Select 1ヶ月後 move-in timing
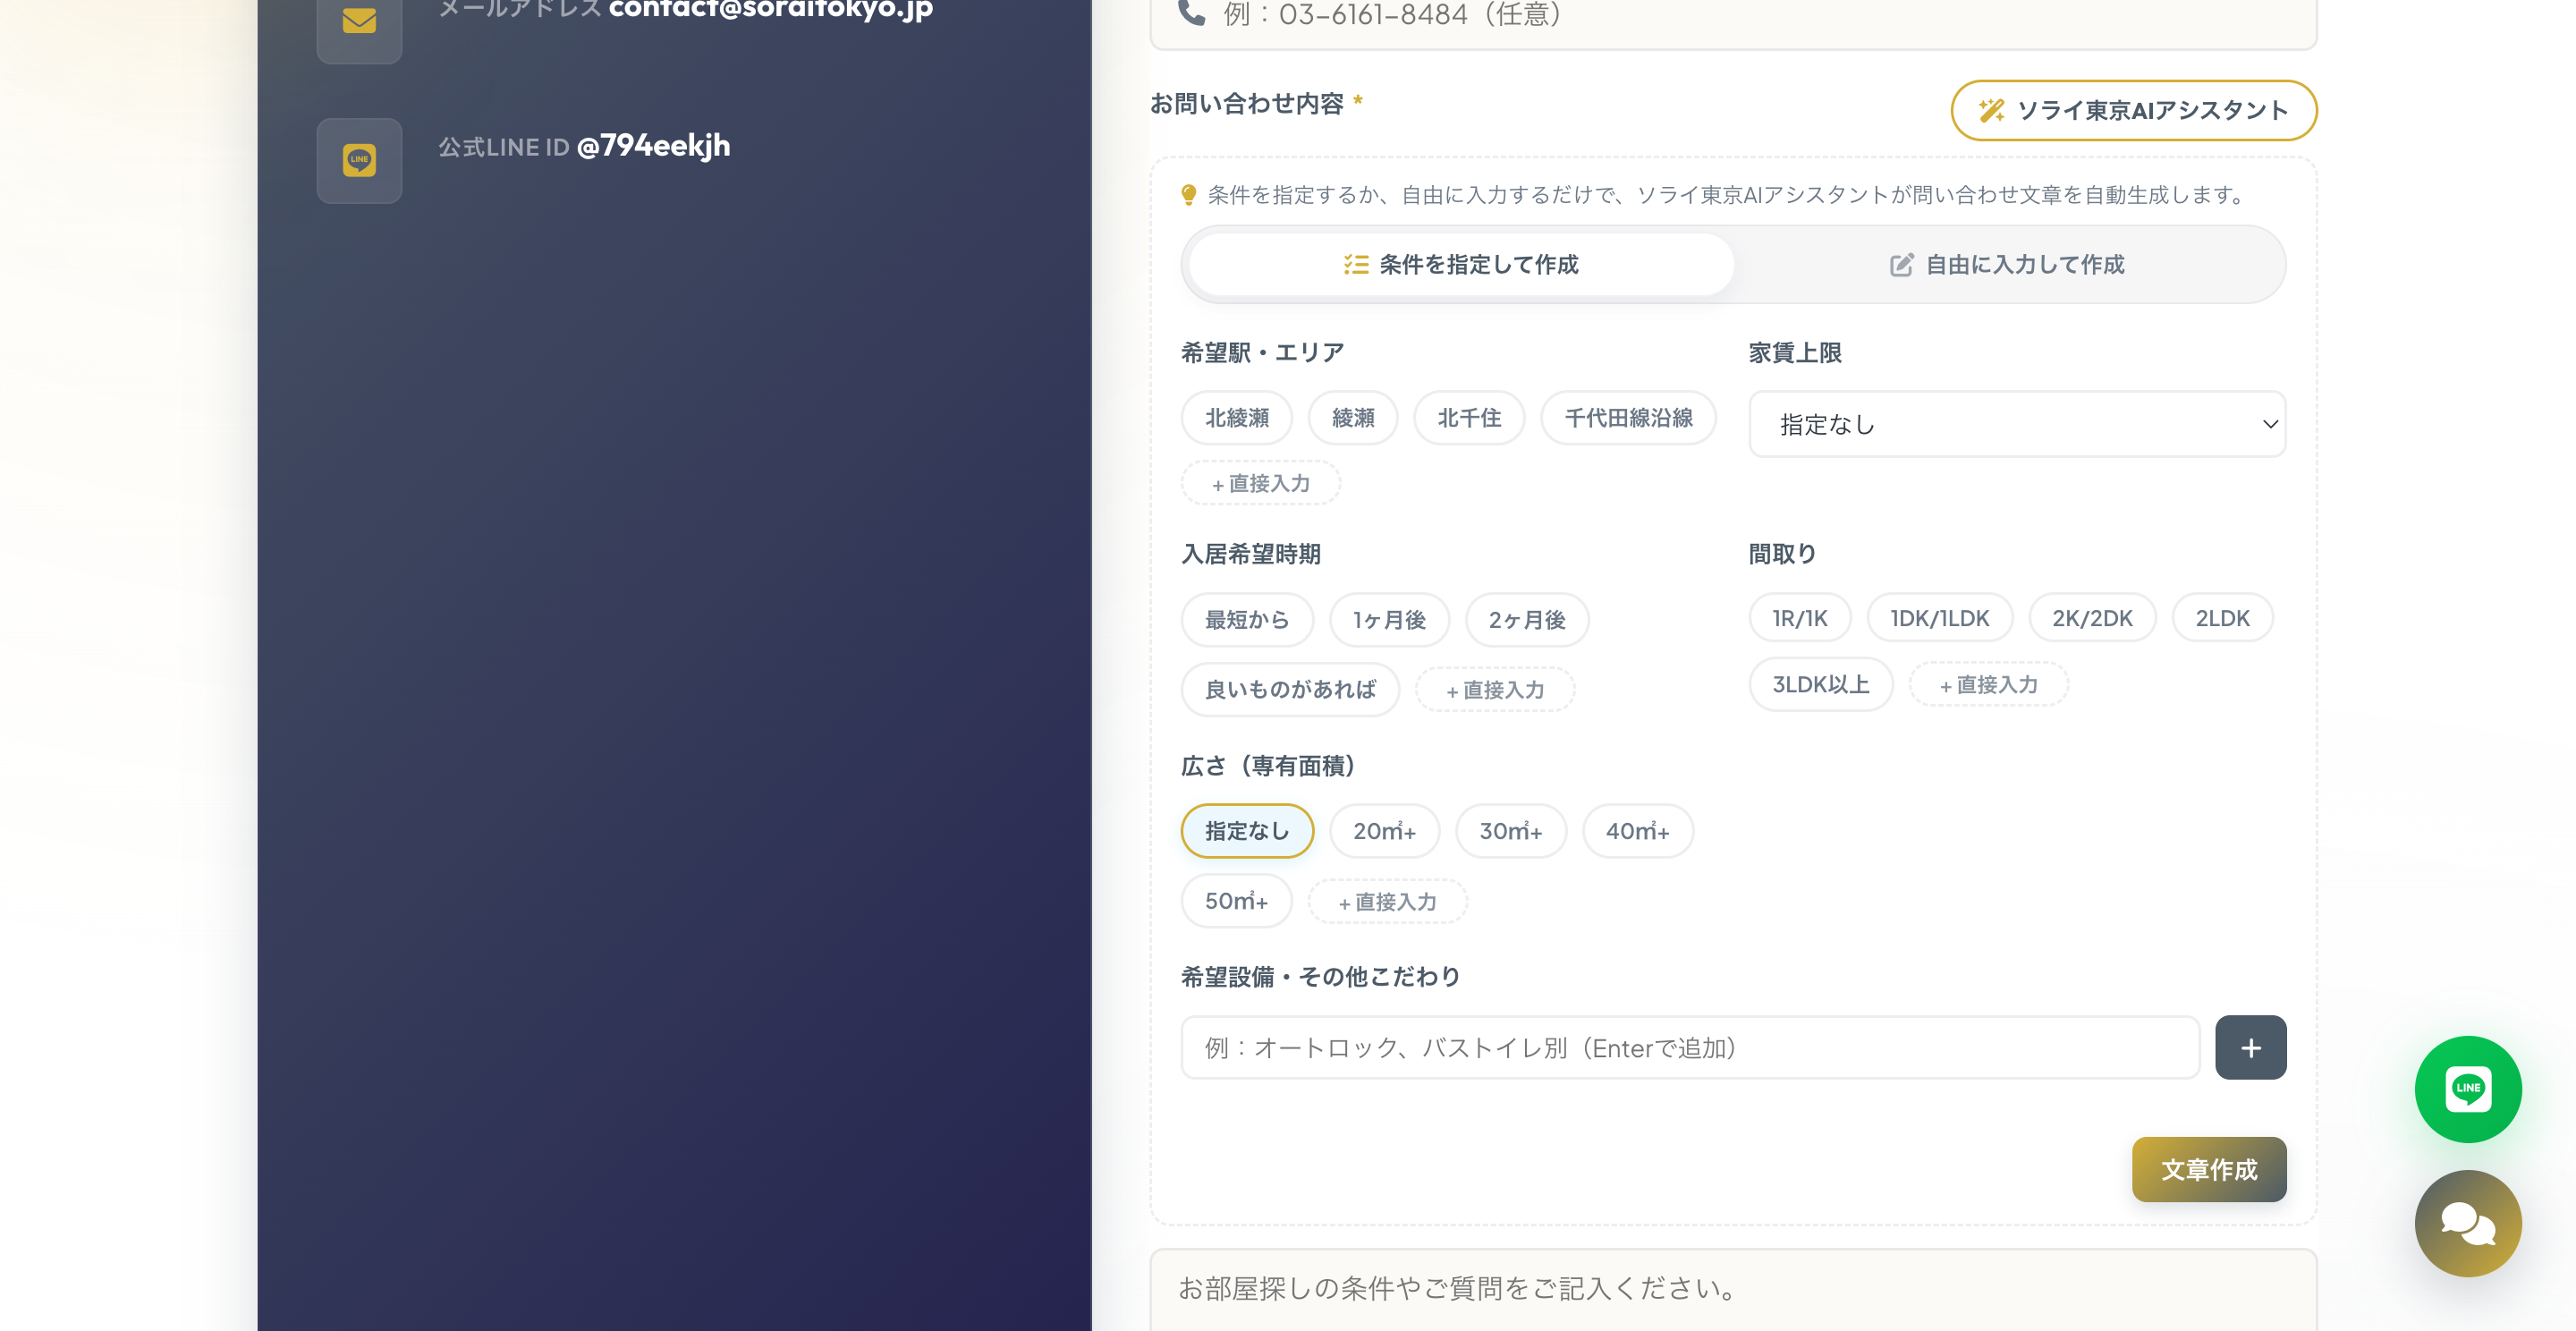The image size is (2576, 1331). (x=1388, y=619)
